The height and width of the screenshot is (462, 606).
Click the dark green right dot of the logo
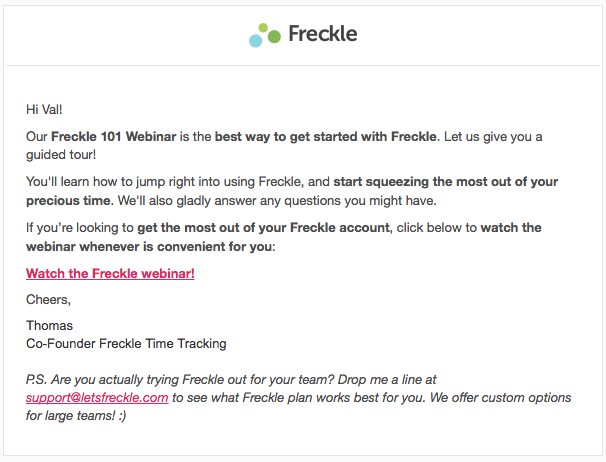[274, 36]
